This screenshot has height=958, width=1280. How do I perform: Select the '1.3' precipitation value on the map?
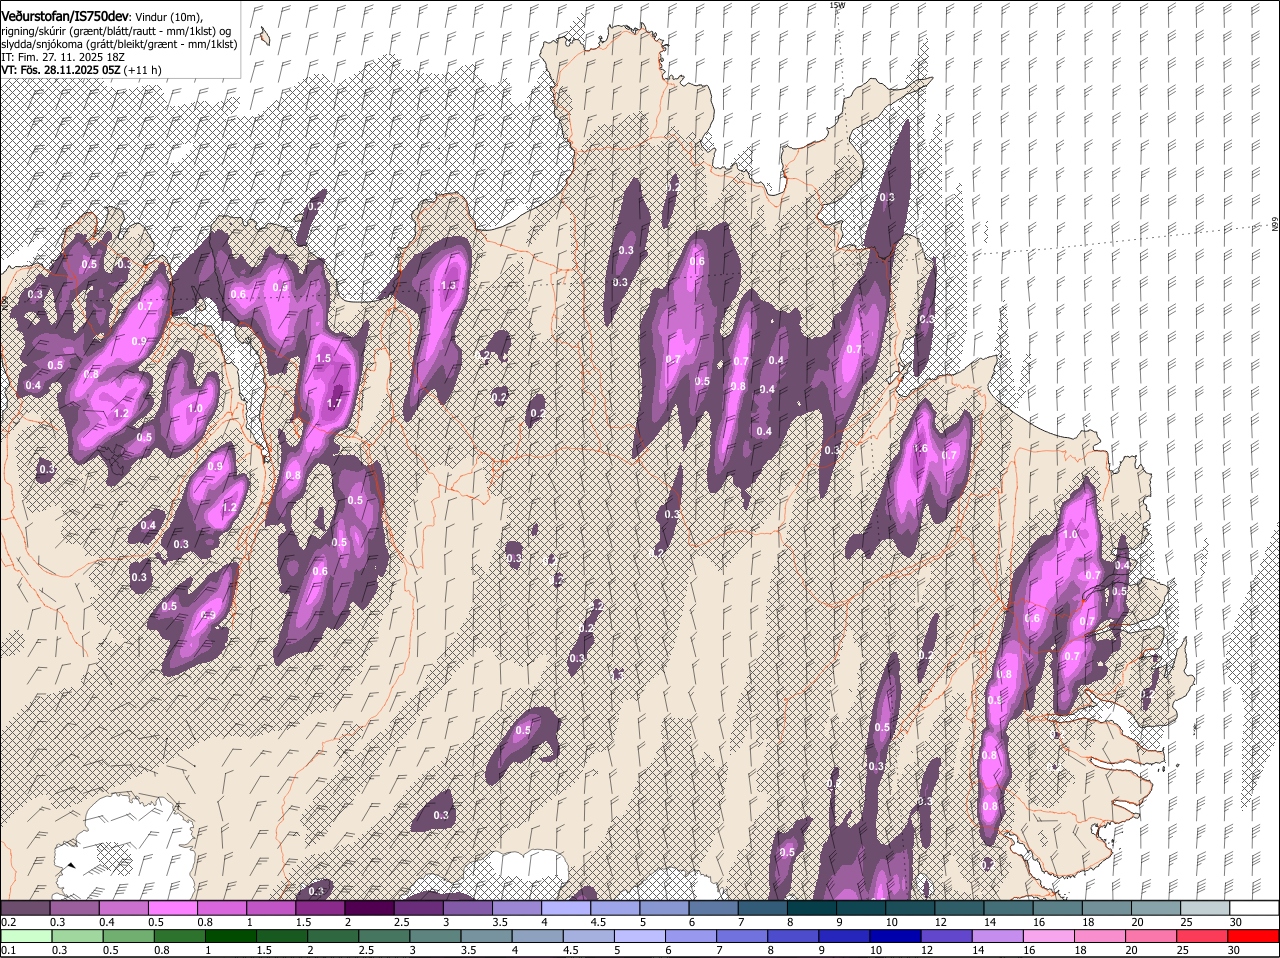pyautogui.click(x=448, y=285)
